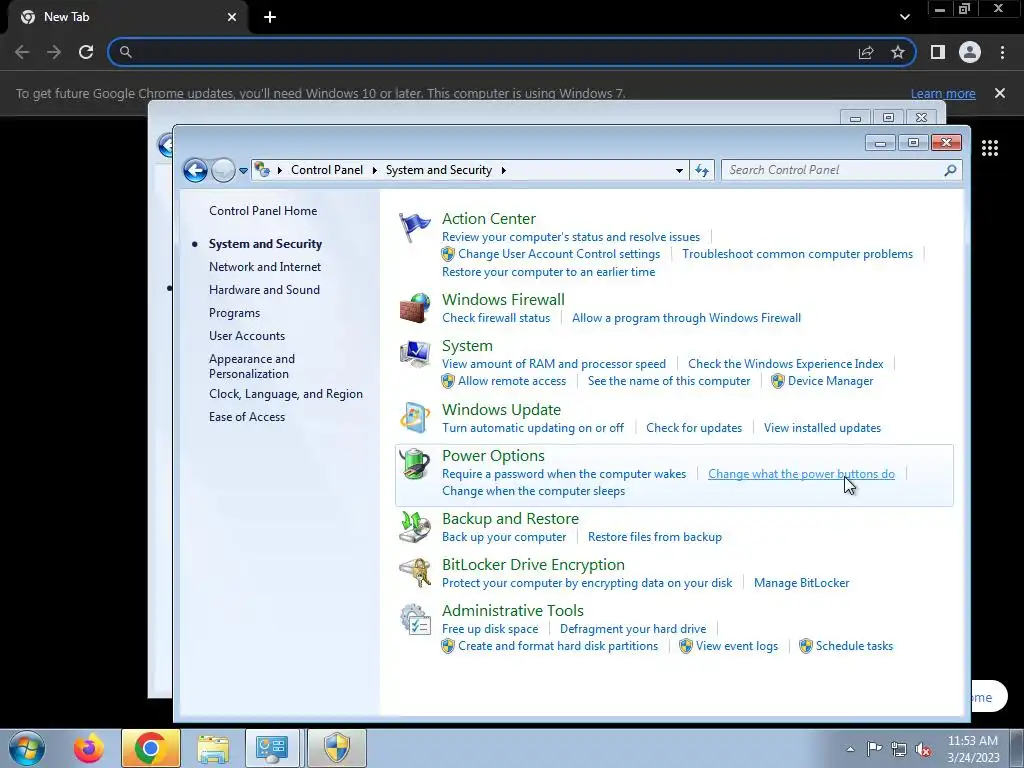Image resolution: width=1024 pixels, height=768 pixels.
Task: Open Manage BitLocker link
Action: [x=801, y=583]
